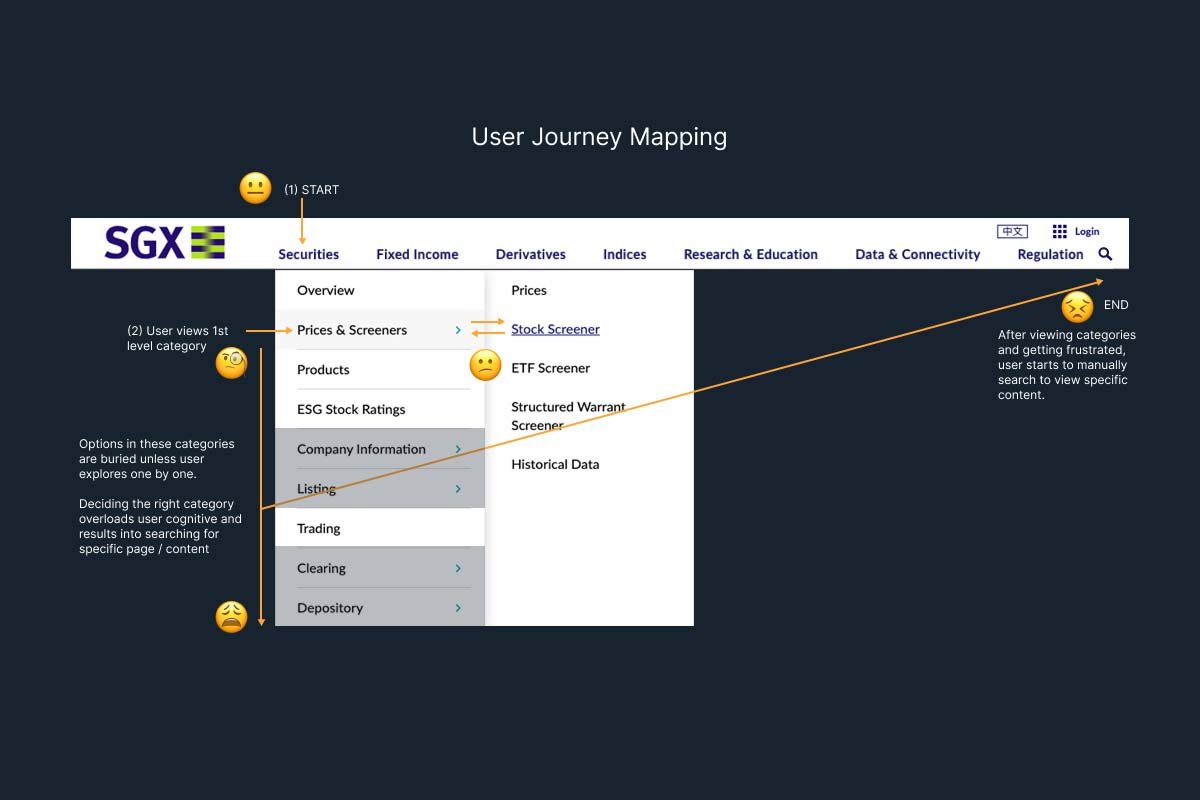The height and width of the screenshot is (800, 1200).
Task: Expand the Listing submenu arrow
Action: [x=458, y=489]
